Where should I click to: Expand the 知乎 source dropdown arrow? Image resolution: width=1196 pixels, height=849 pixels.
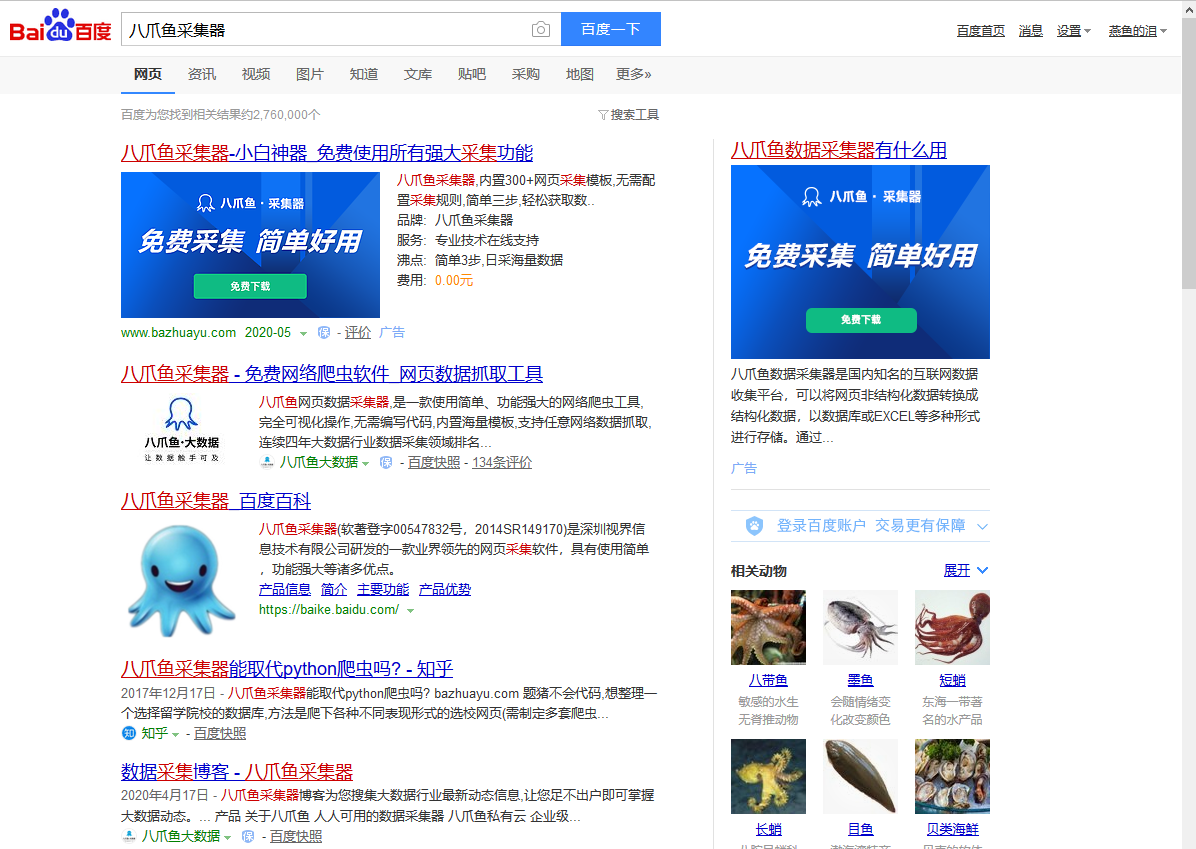[x=175, y=734]
